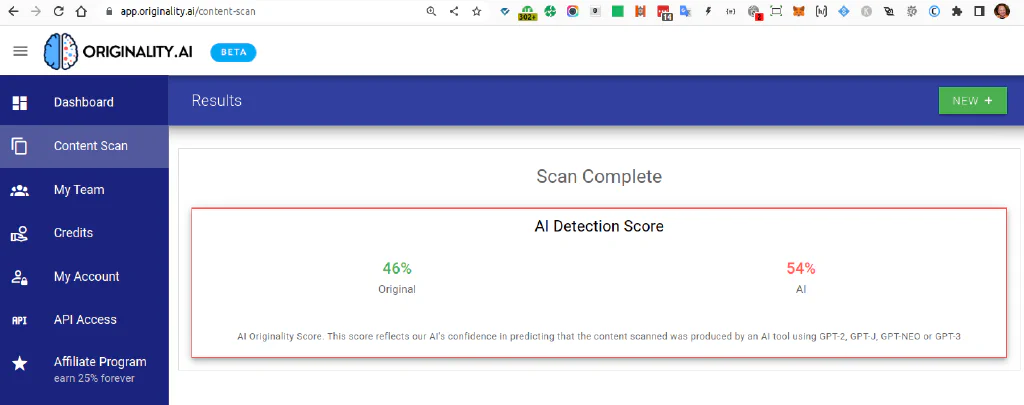Open Dashboard from the sidebar
The image size is (1024, 405).
pyautogui.click(x=84, y=103)
